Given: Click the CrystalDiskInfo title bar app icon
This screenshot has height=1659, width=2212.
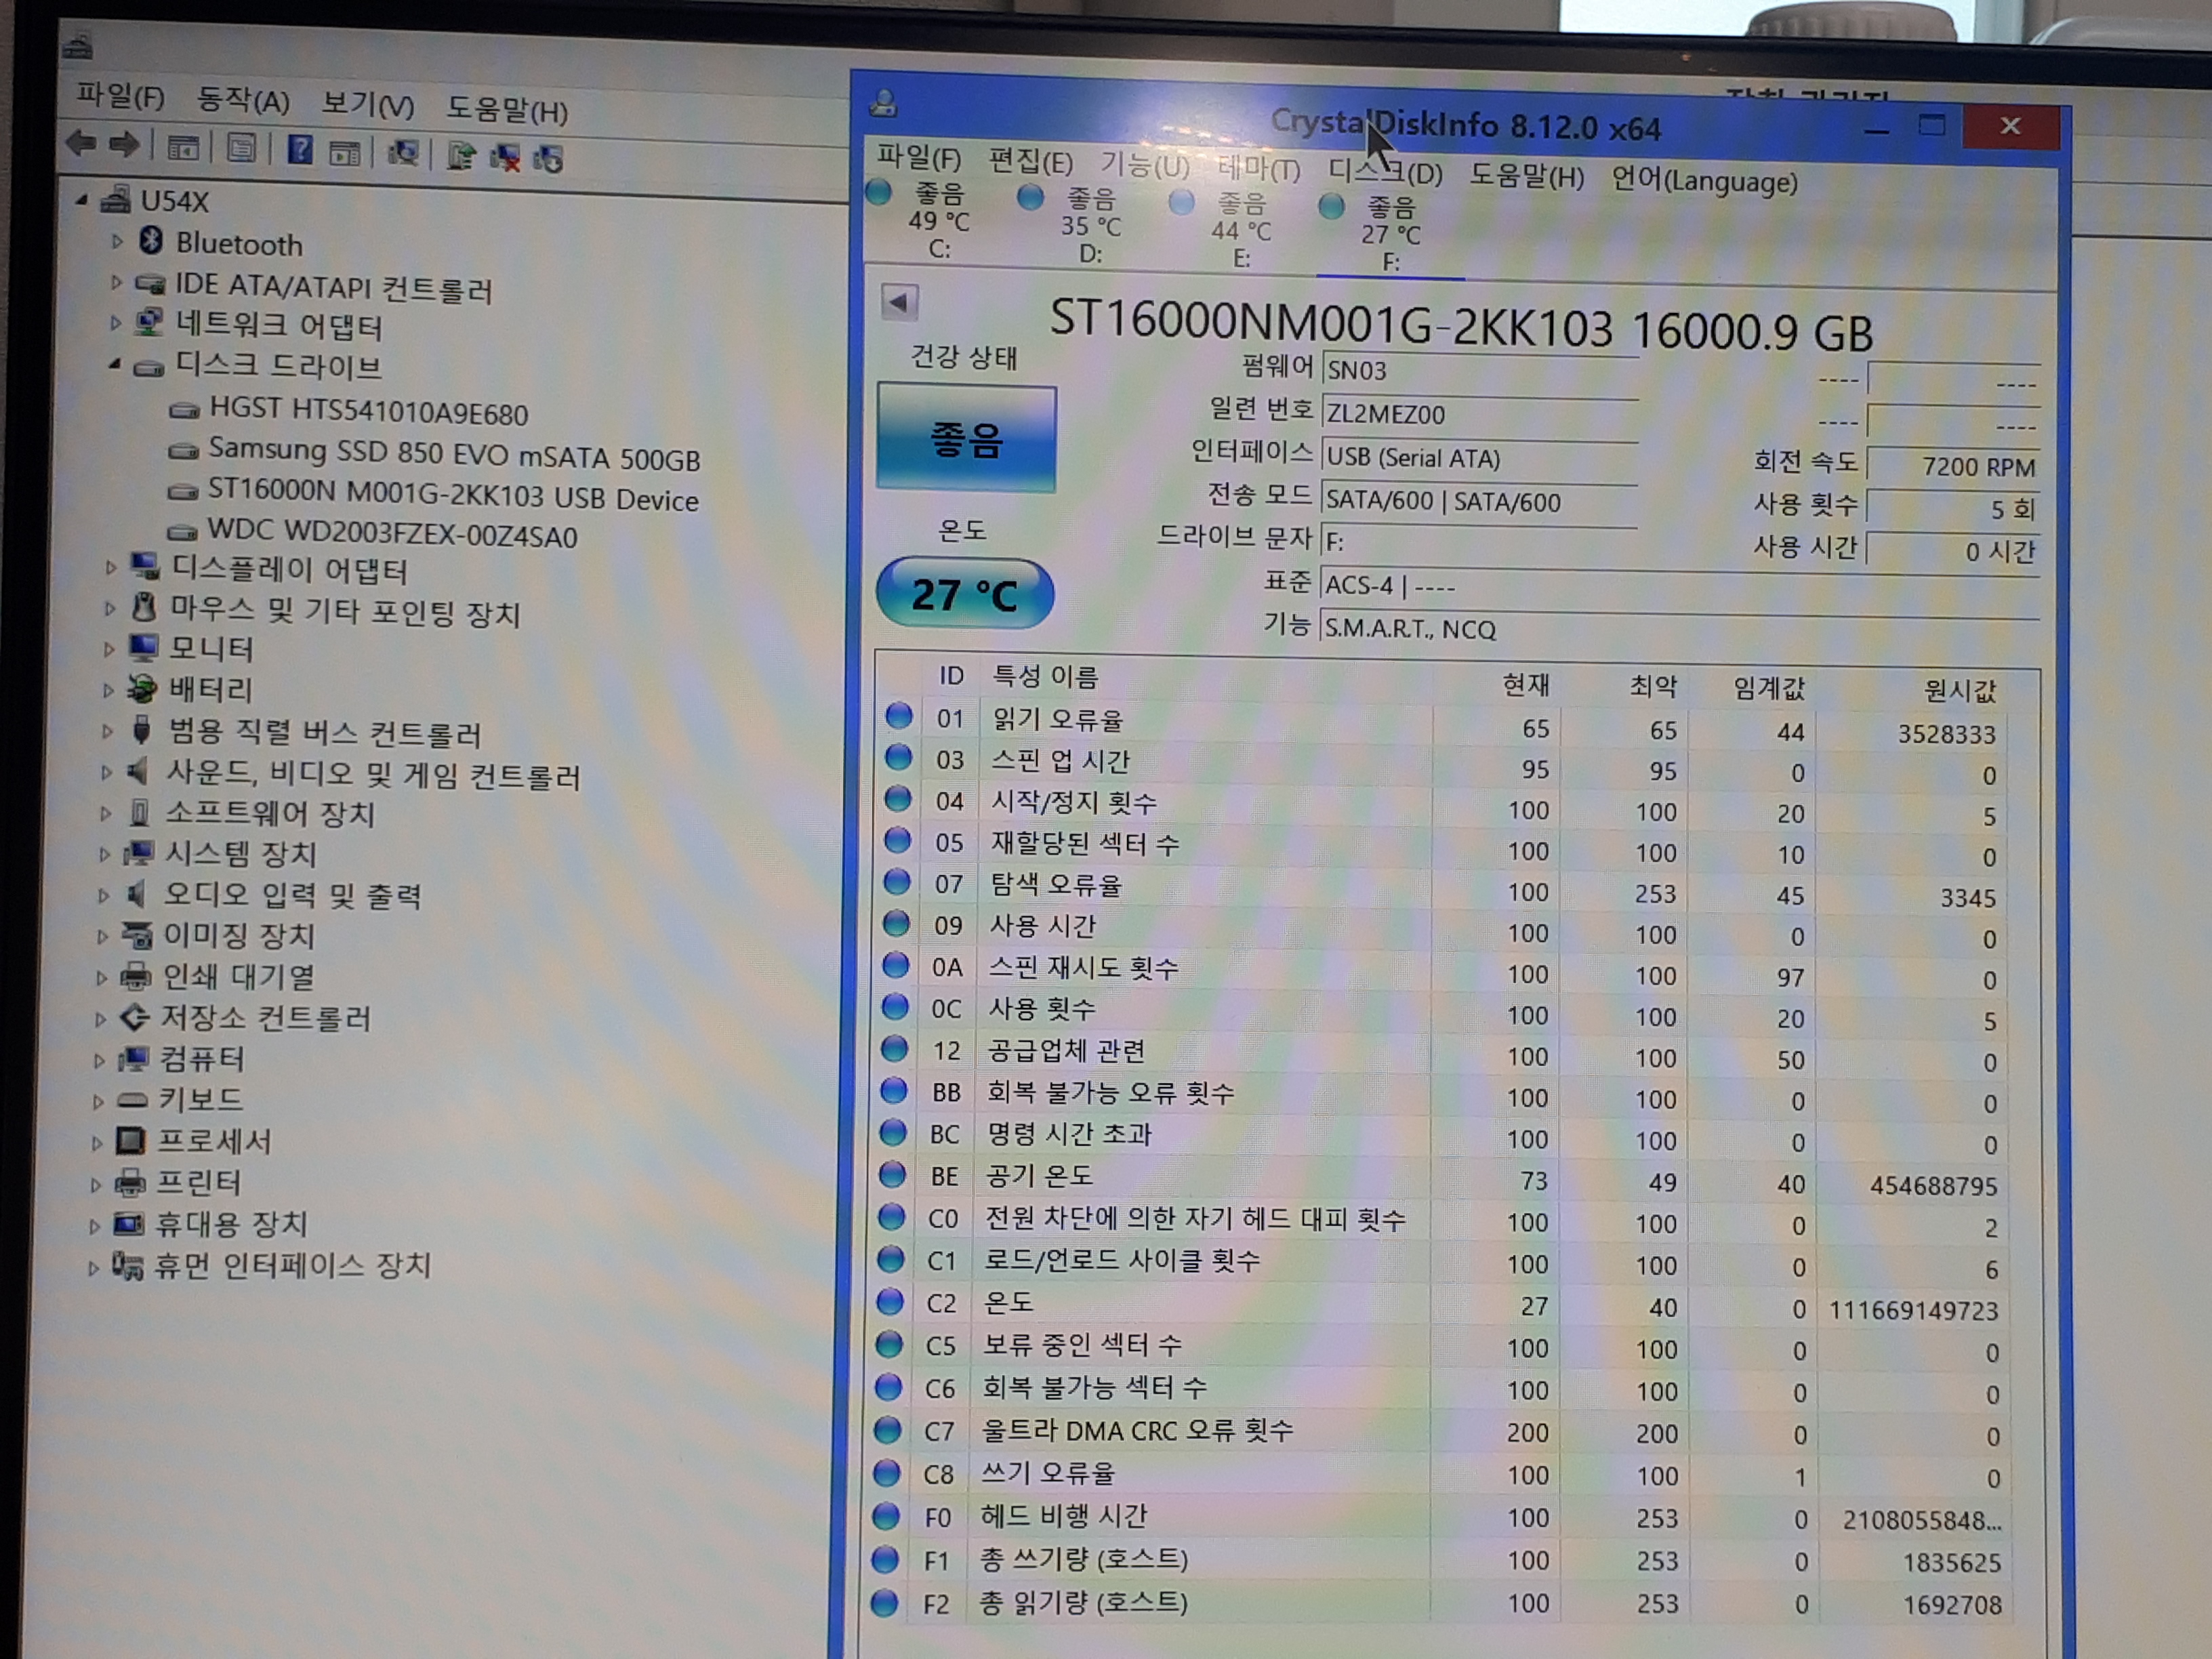Looking at the screenshot, I should (884, 103).
